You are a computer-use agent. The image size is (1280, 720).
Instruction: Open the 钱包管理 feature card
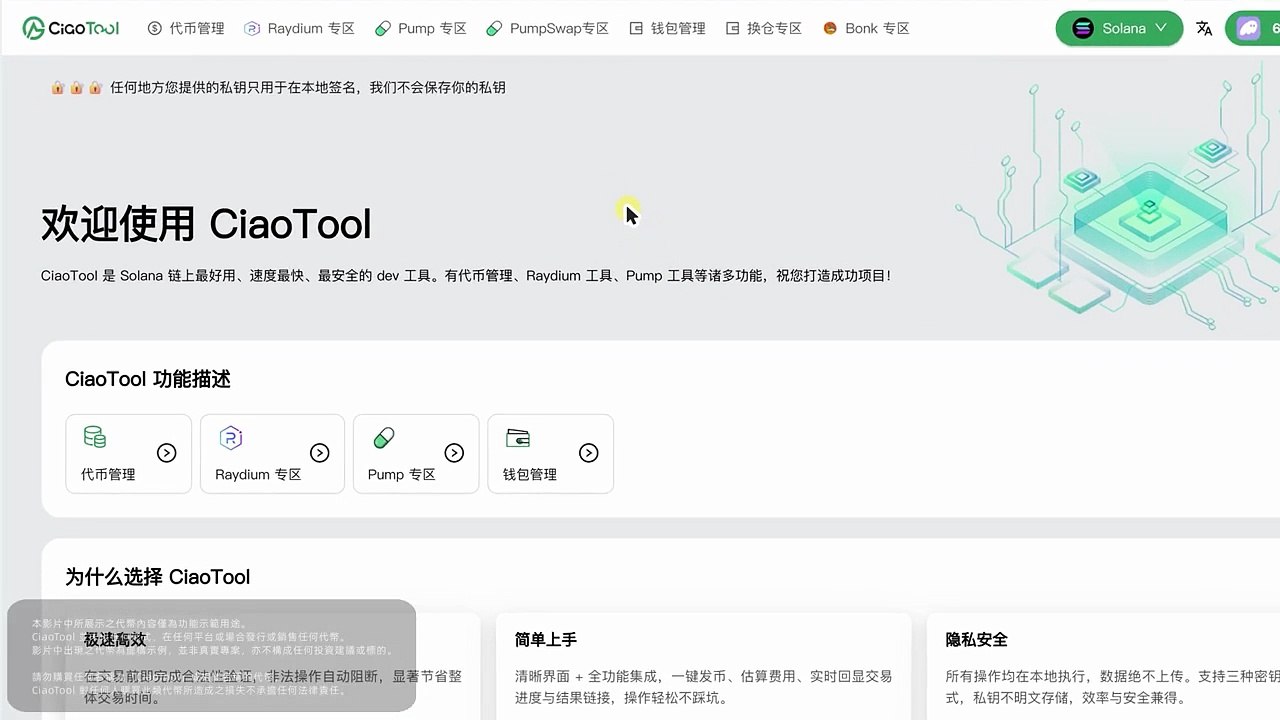[x=550, y=454]
